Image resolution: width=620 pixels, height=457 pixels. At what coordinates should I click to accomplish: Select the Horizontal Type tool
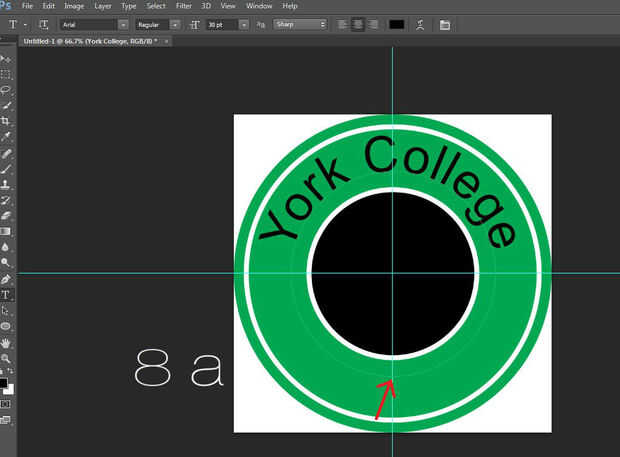[x=6, y=295]
